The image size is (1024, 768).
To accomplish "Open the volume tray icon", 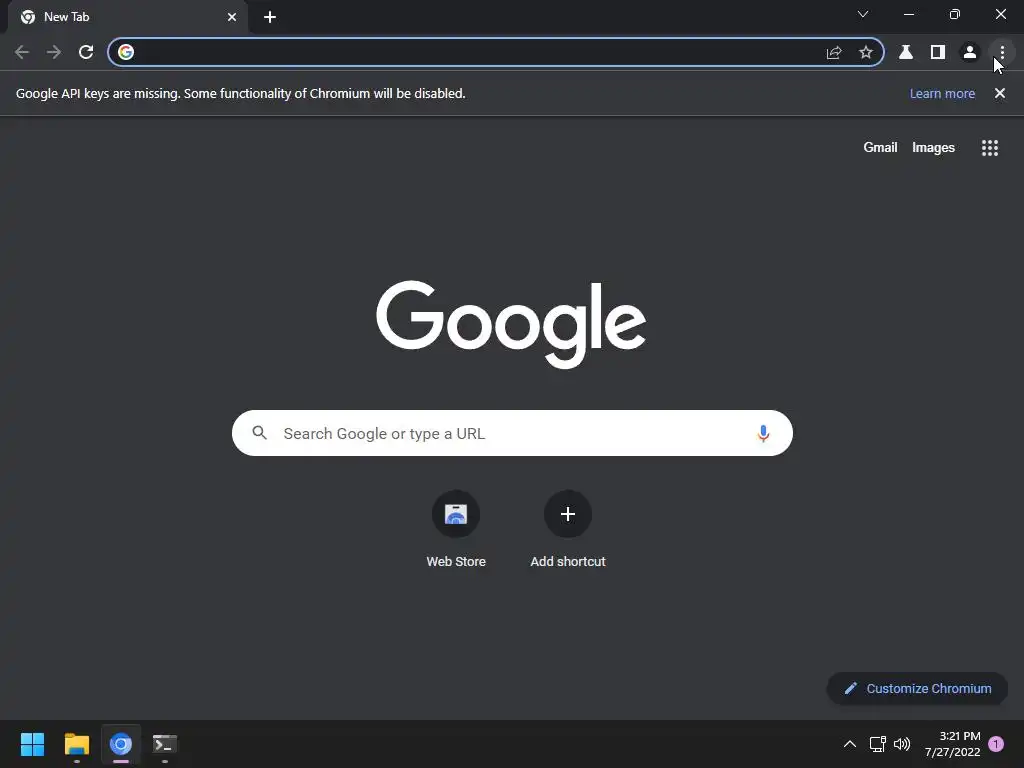I will click(x=902, y=744).
